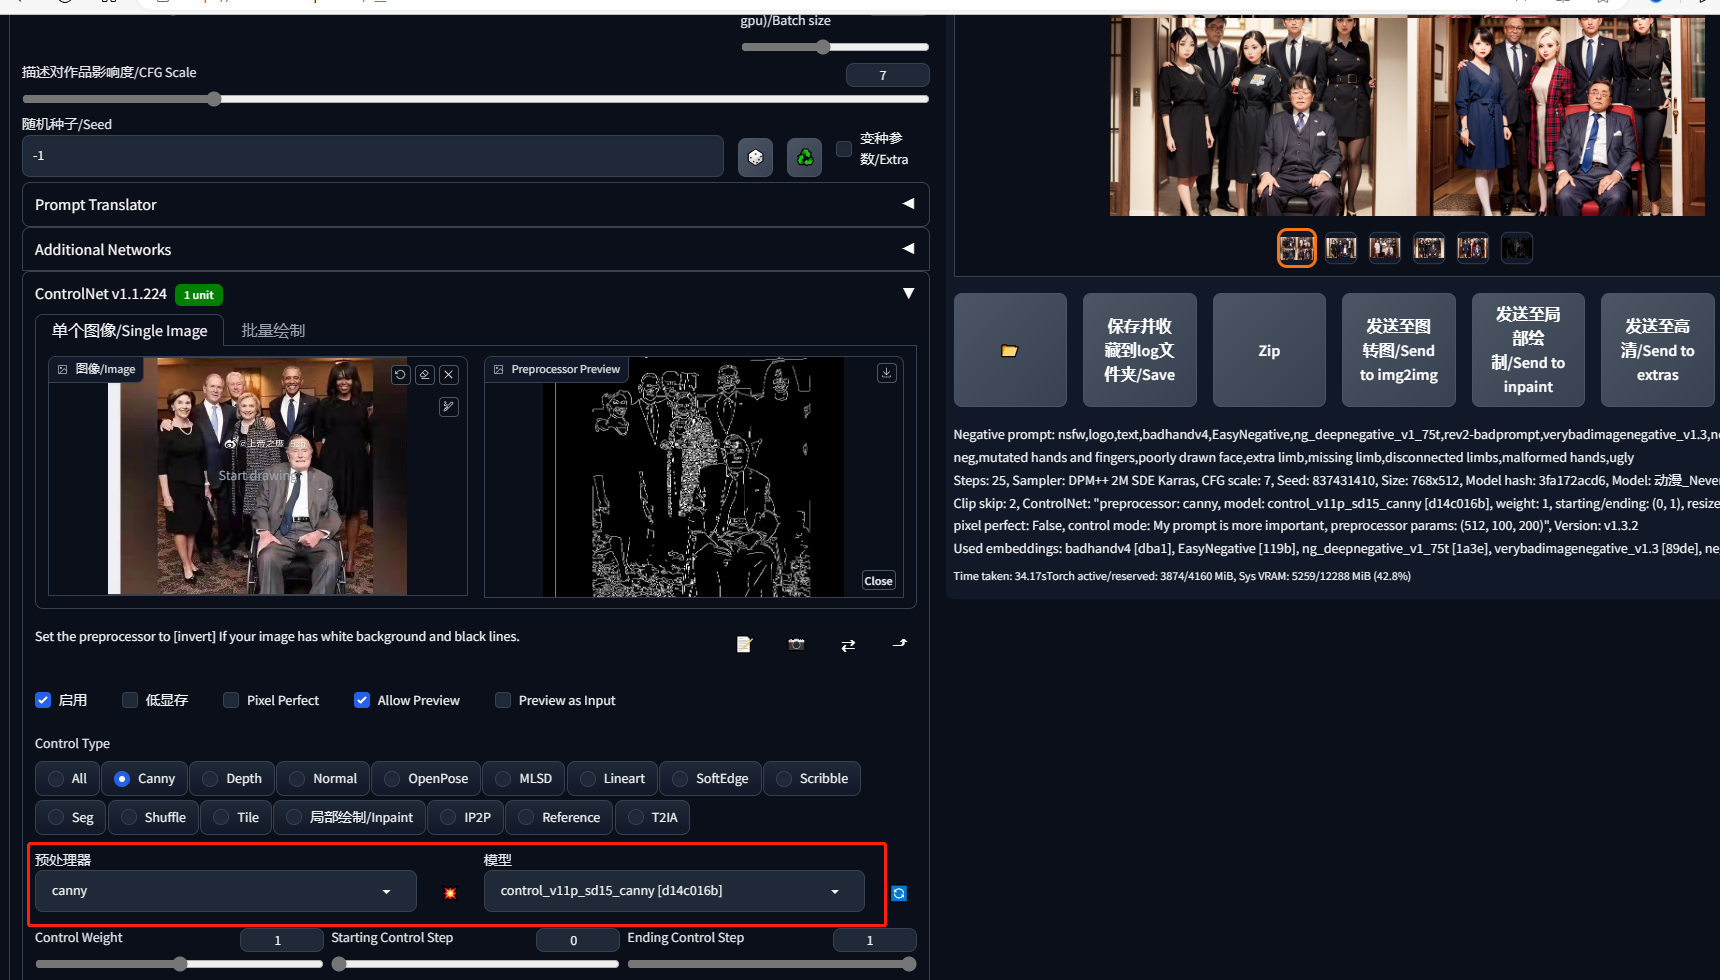
Task: Click the Save to log folder button
Action: (x=1140, y=350)
